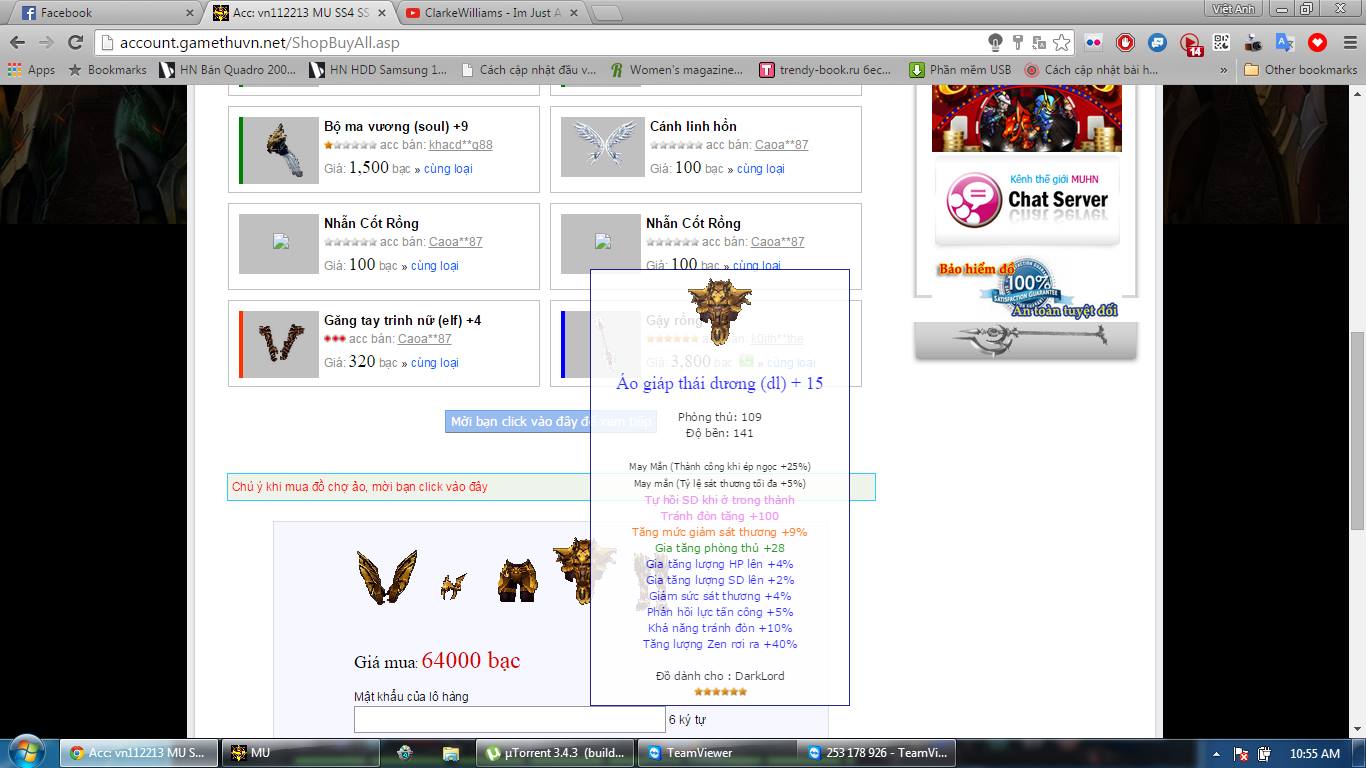Viewport: 1366px width, 768px height.
Task: Click the Mật khẩu của lô hàng password field
Action: tap(509, 719)
